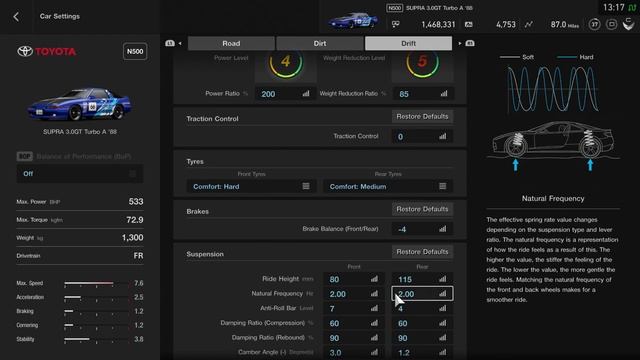Go back using the left arrow
Screen dimensions: 640x360
tap(16, 17)
